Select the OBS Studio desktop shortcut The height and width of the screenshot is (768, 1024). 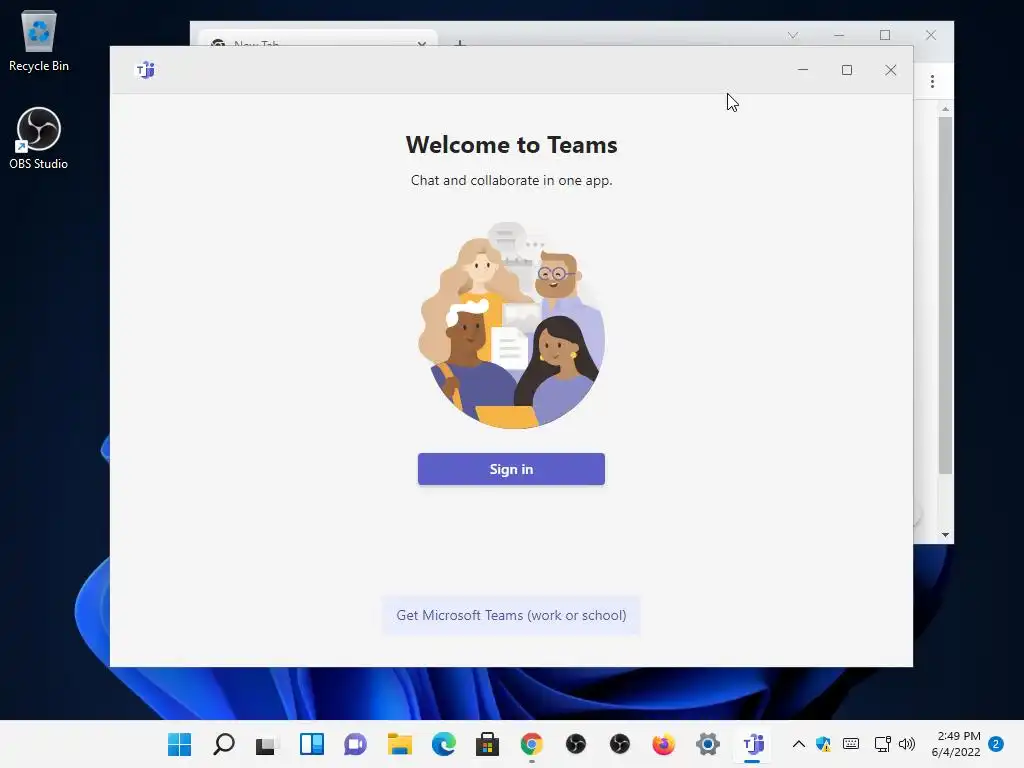[x=39, y=138]
